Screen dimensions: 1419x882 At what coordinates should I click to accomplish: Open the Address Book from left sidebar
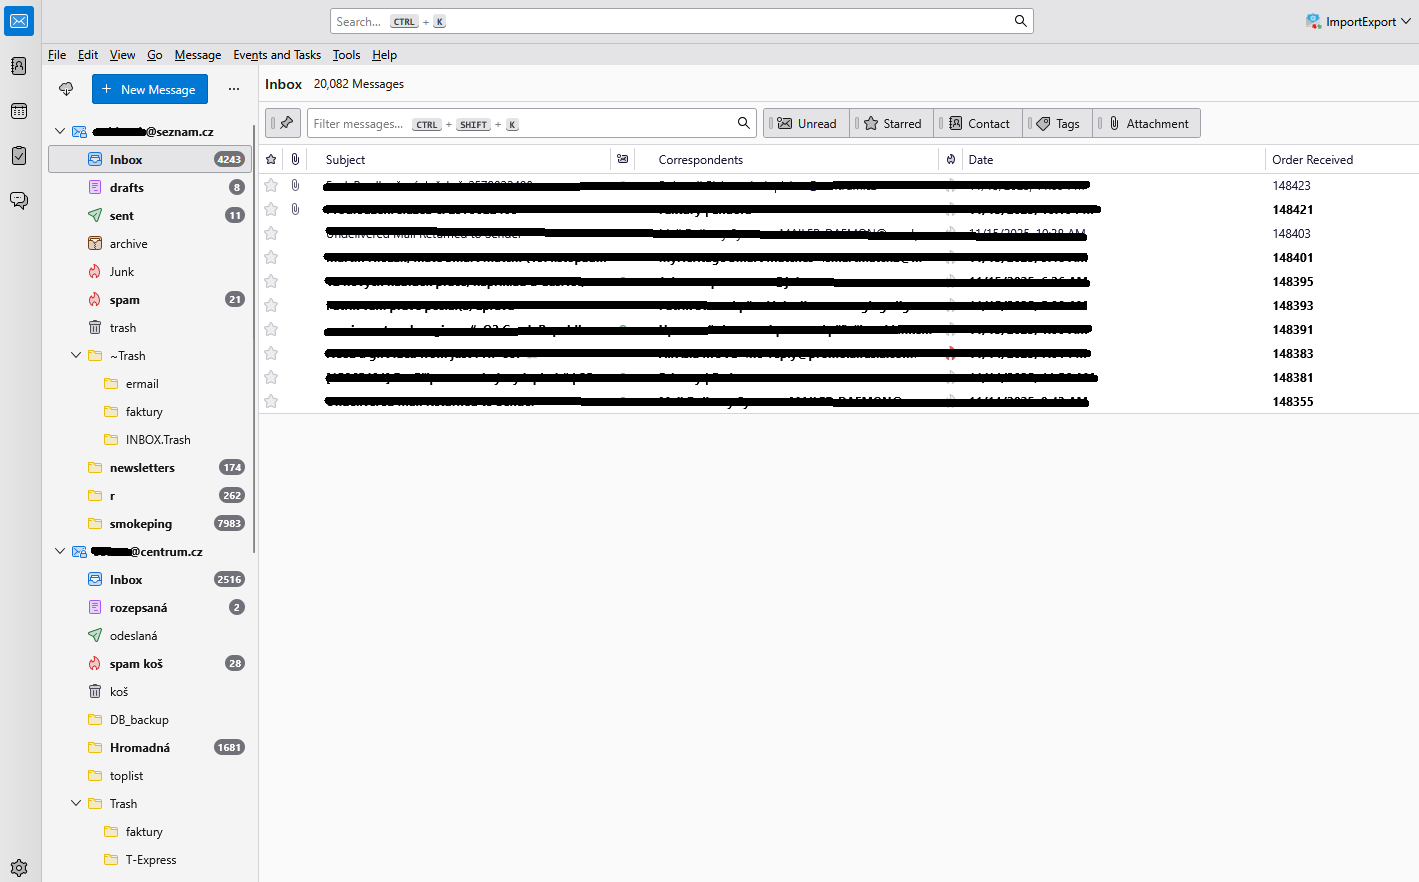(x=19, y=66)
